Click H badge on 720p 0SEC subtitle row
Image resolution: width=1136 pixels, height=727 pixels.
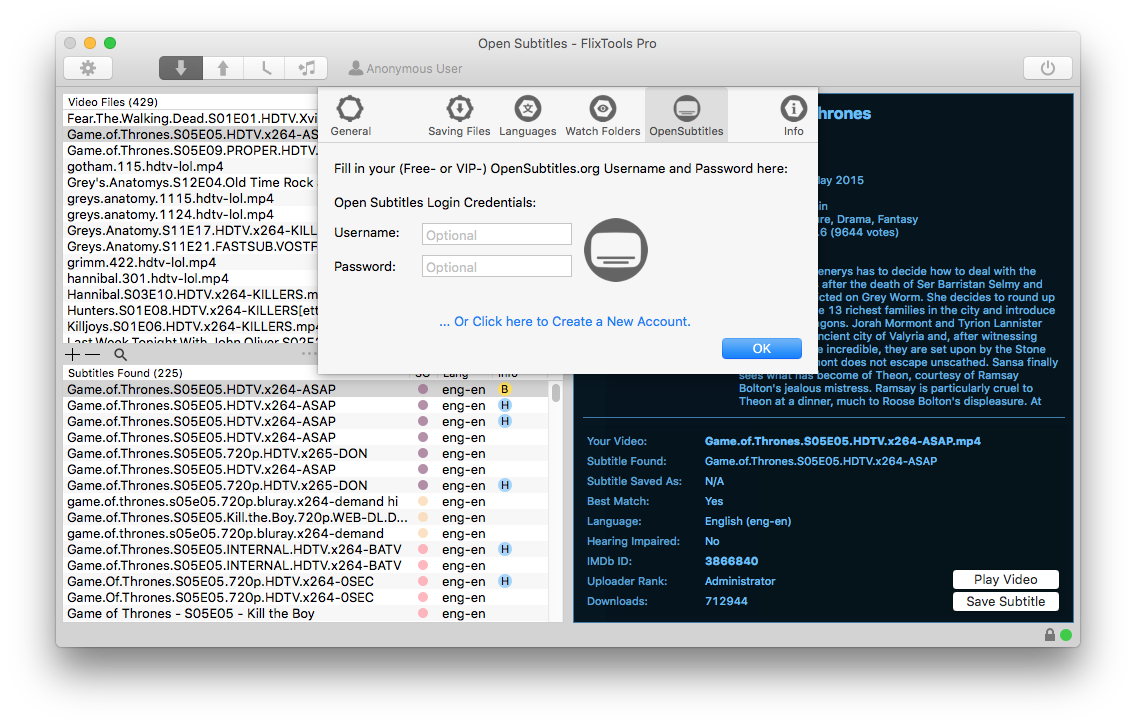pos(505,581)
